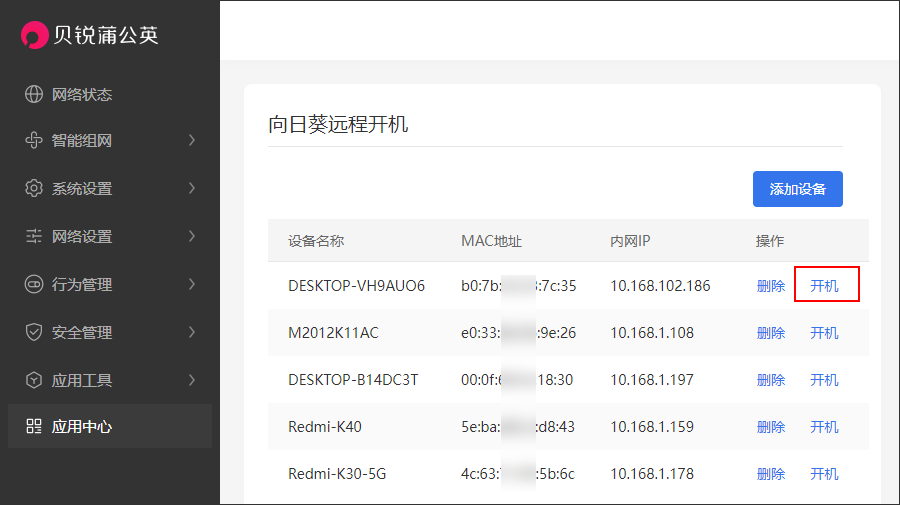
Task: Click 删除 for M2012K11AC
Action: tap(771, 333)
